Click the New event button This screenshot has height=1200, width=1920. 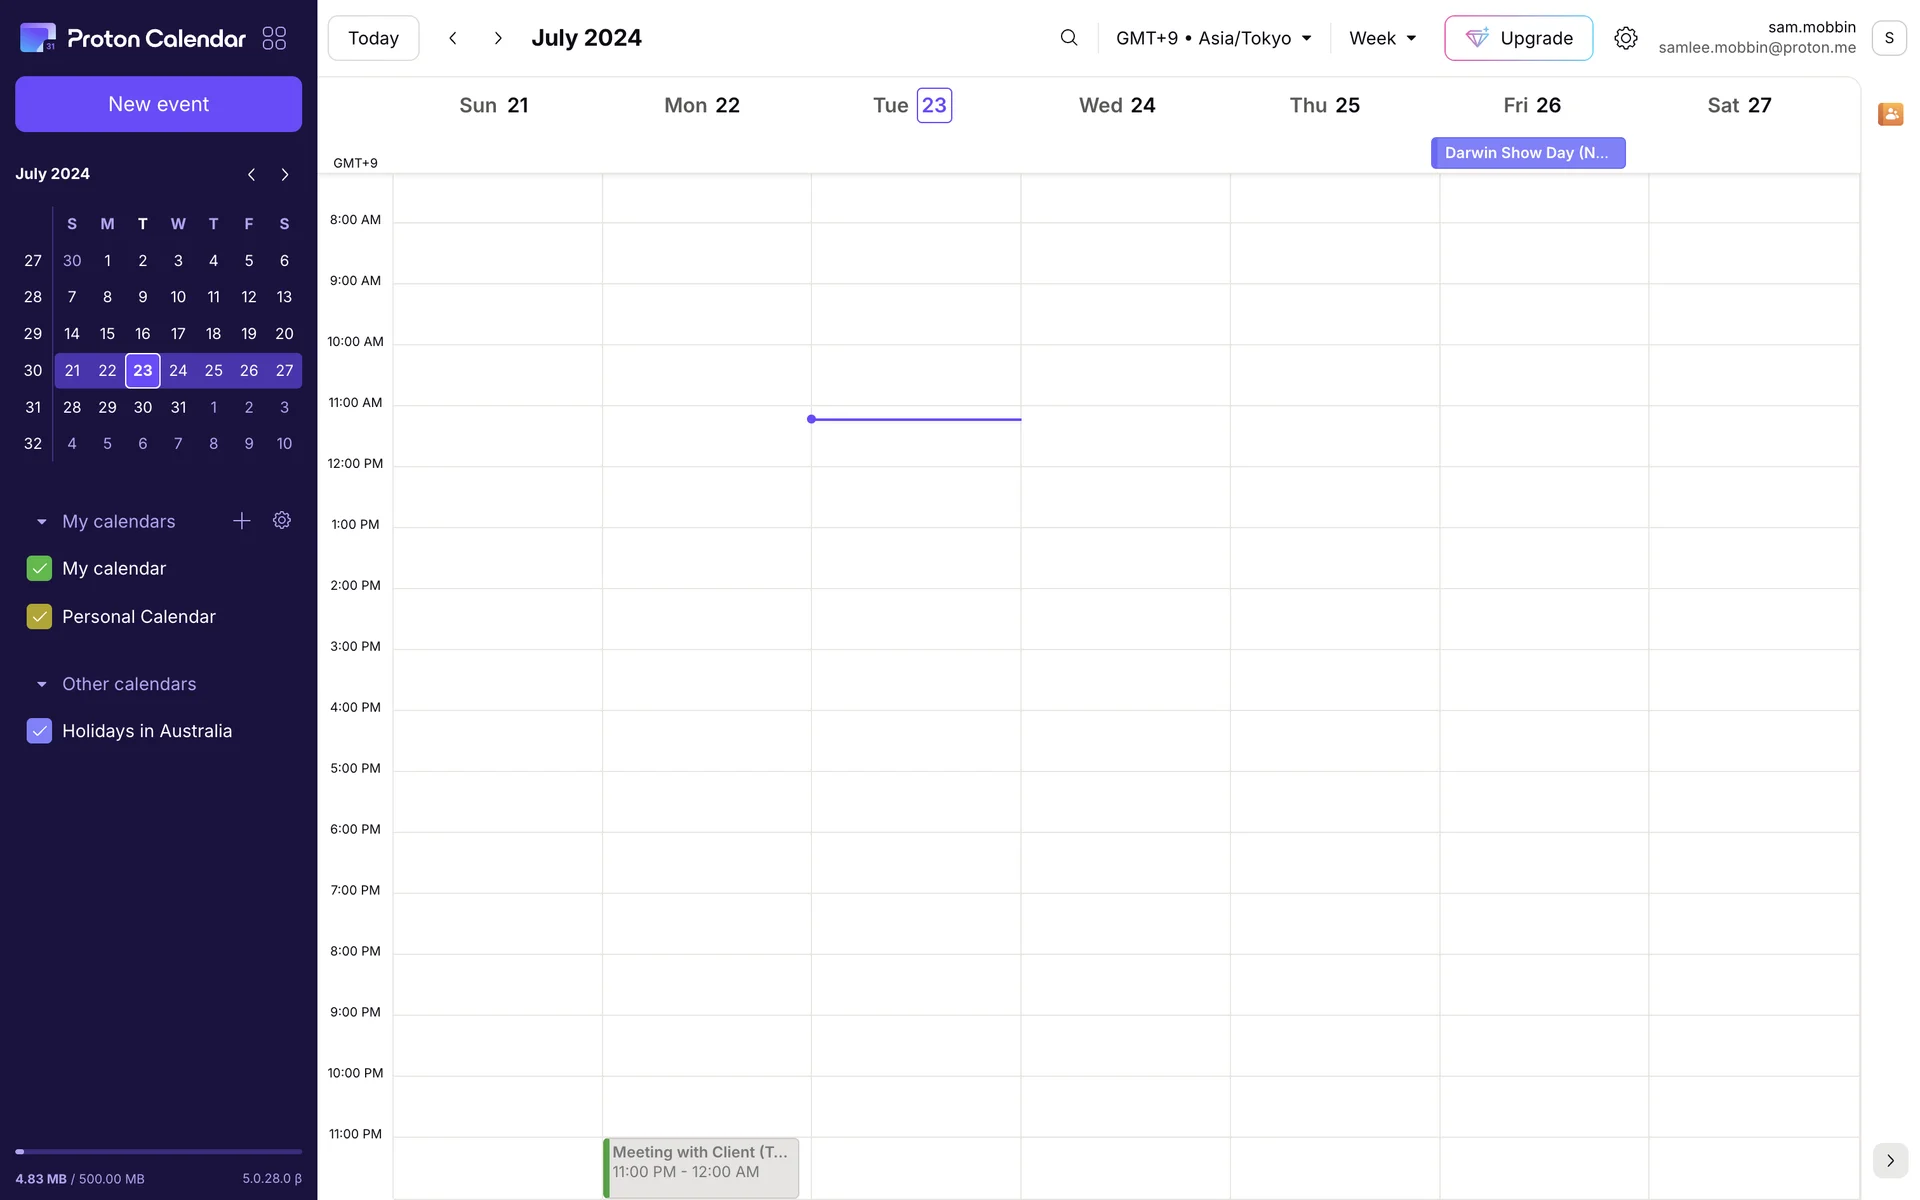pos(158,104)
